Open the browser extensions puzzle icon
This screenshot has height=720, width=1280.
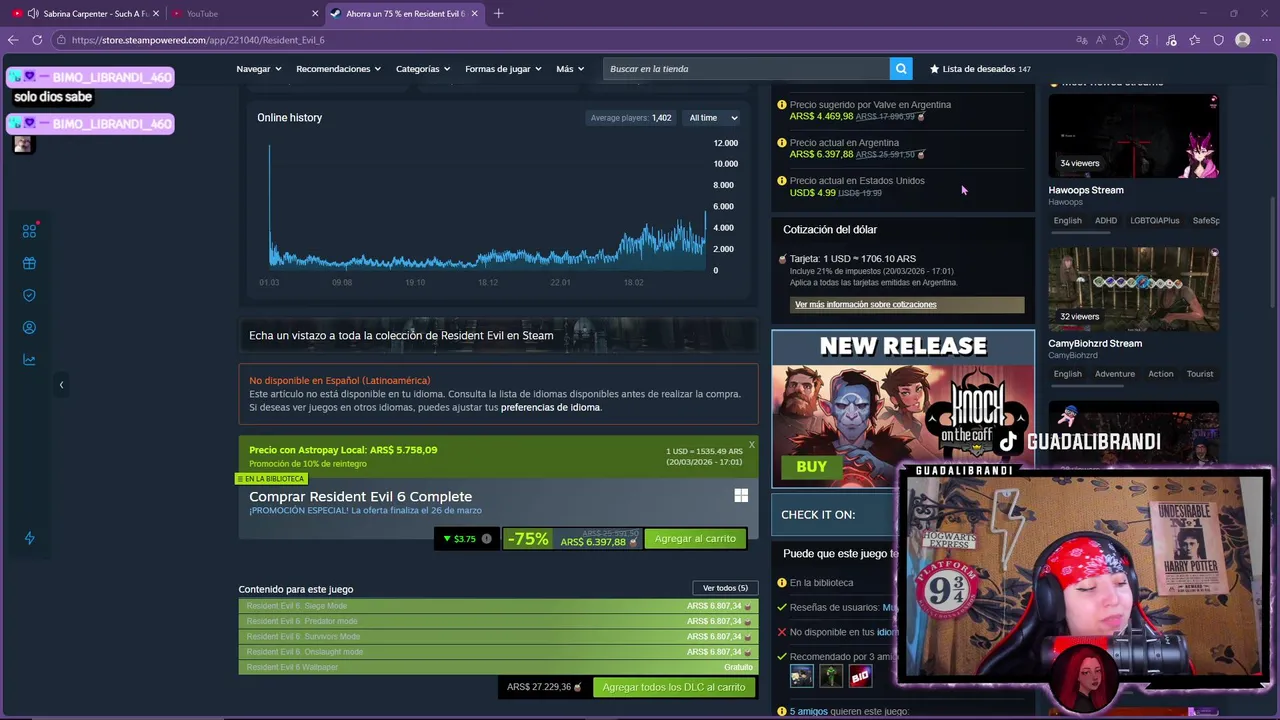pyautogui.click(x=1145, y=40)
